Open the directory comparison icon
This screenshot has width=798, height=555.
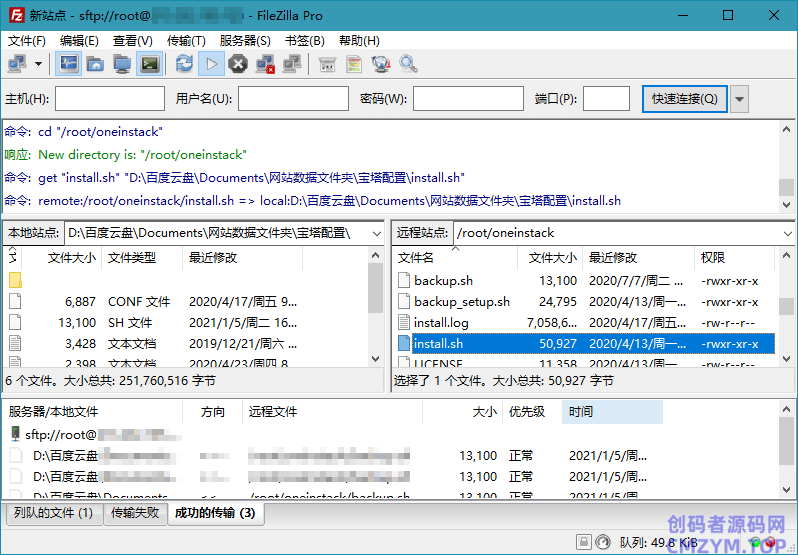[354, 64]
